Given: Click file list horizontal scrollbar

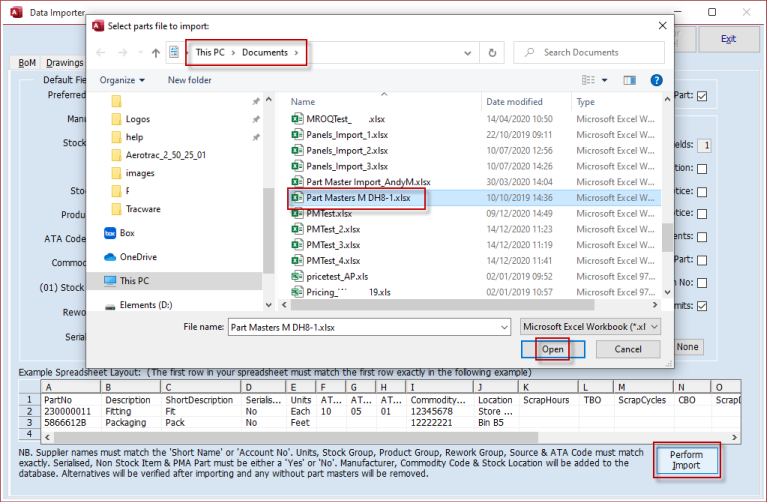Looking at the screenshot, I should pos(442,305).
